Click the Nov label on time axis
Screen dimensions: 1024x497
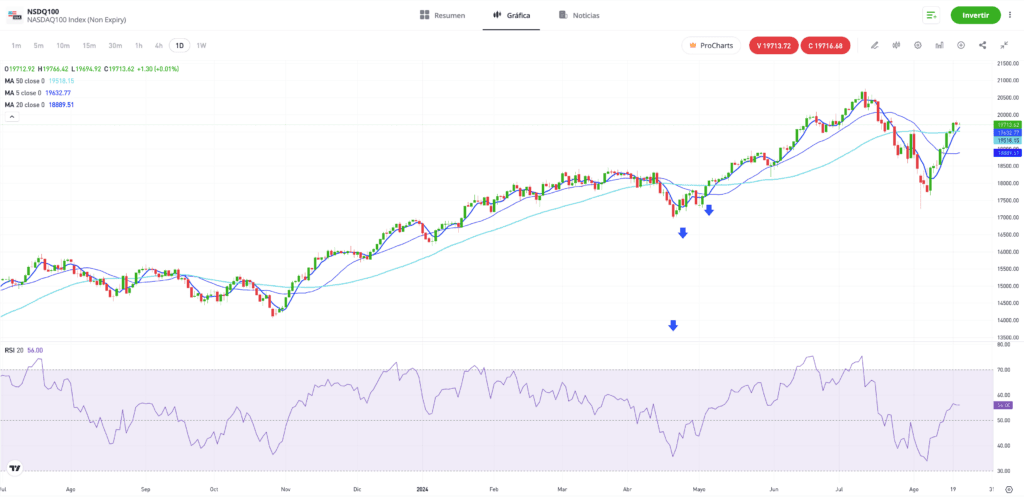click(x=285, y=489)
